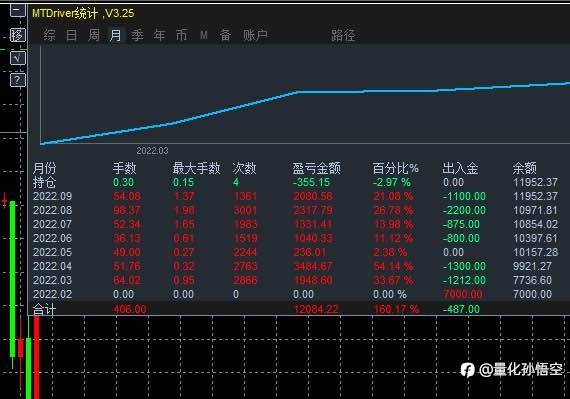570x399 pixels.
Task: Click the tall green candlestick on chart
Action: (13, 279)
